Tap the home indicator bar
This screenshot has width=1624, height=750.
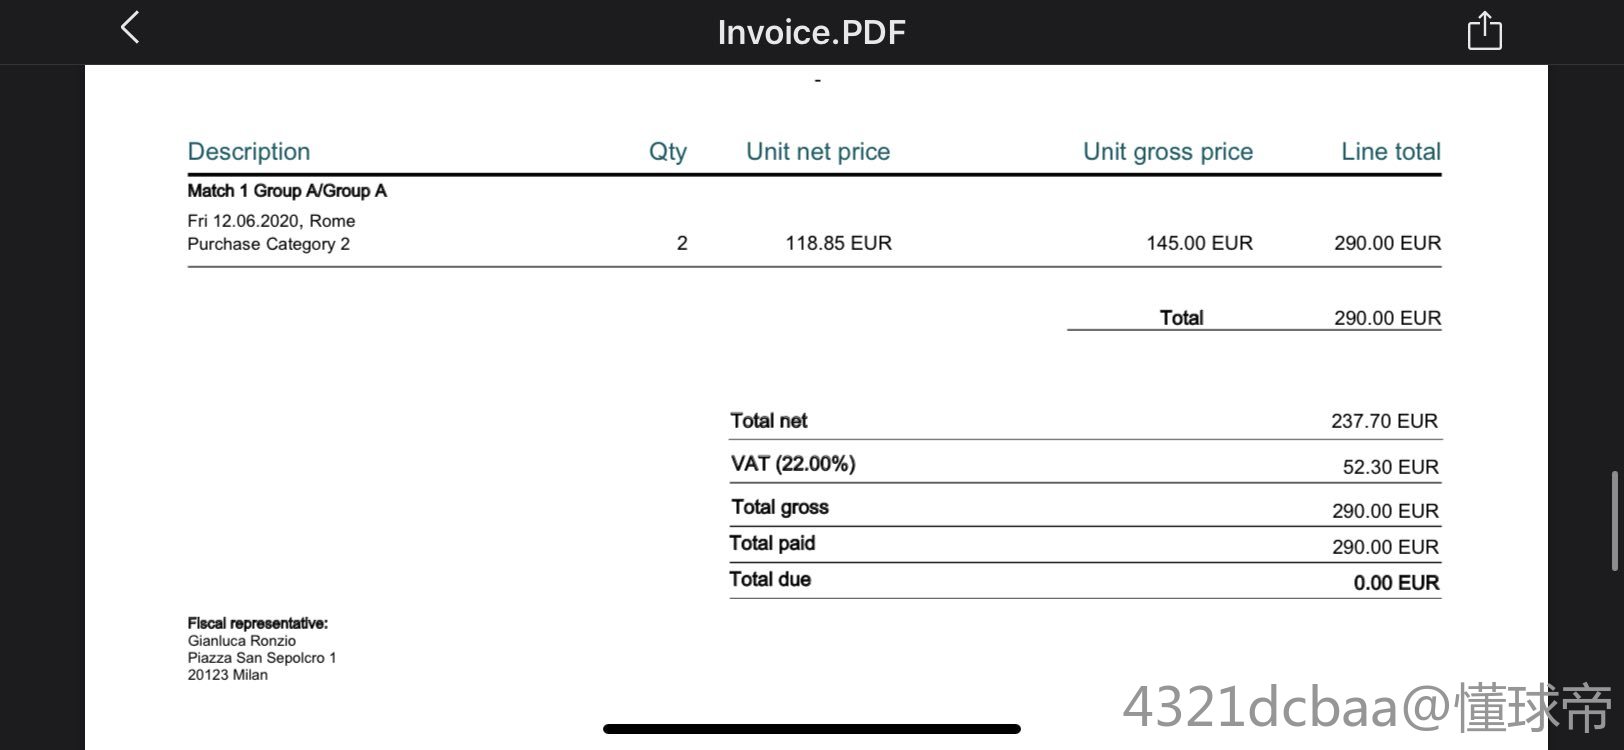pyautogui.click(x=811, y=729)
